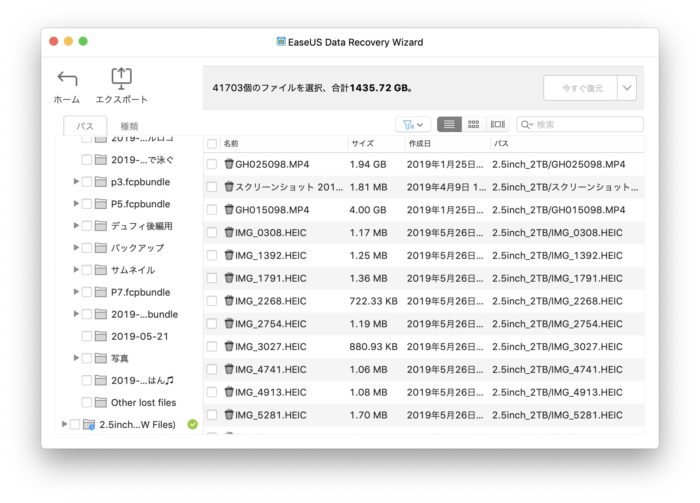
Task: Click the Other lost files folder icon
Action: (101, 402)
